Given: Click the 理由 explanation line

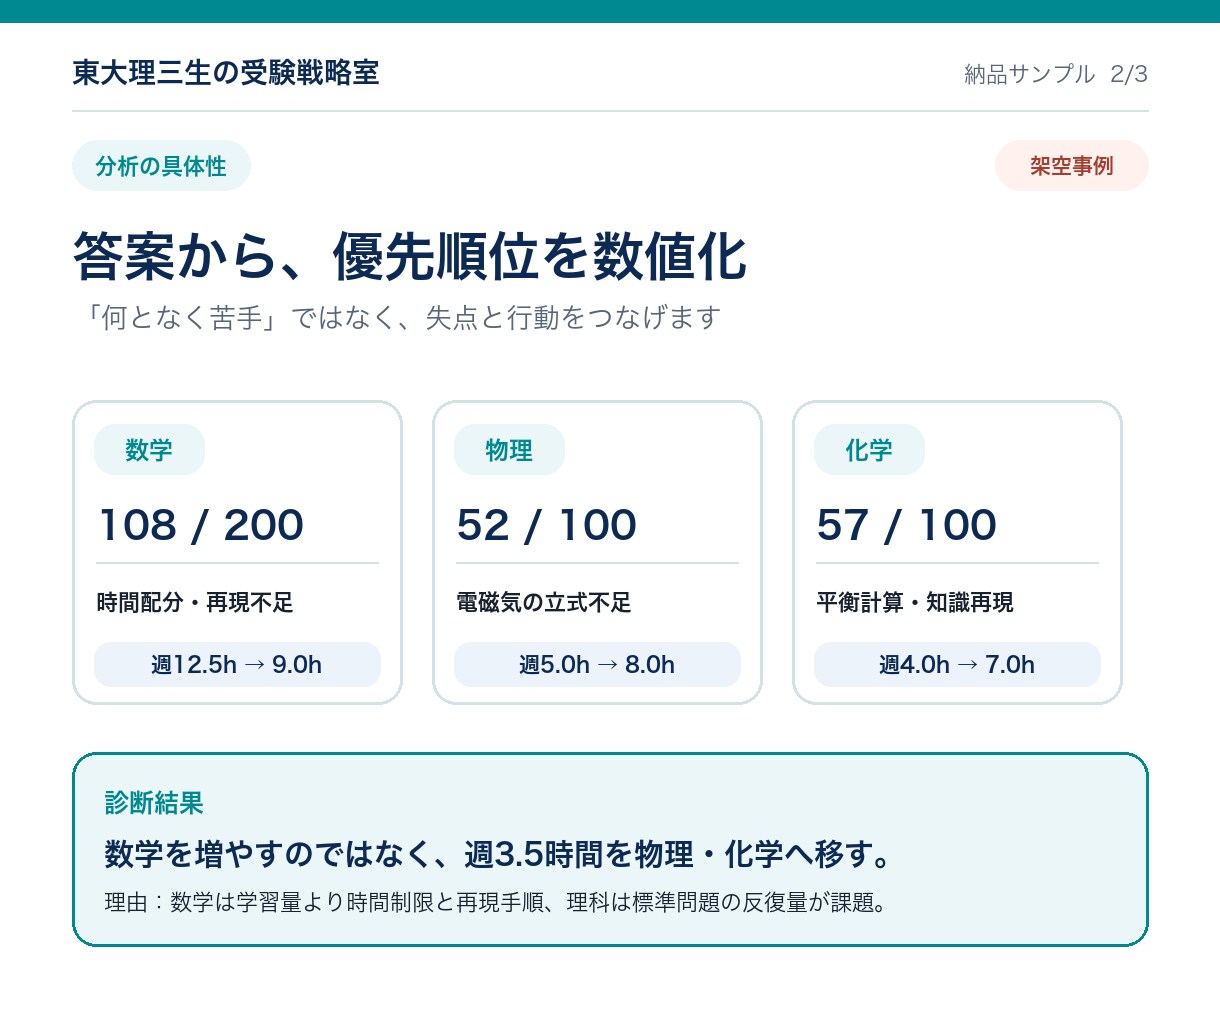Looking at the screenshot, I should [496, 902].
